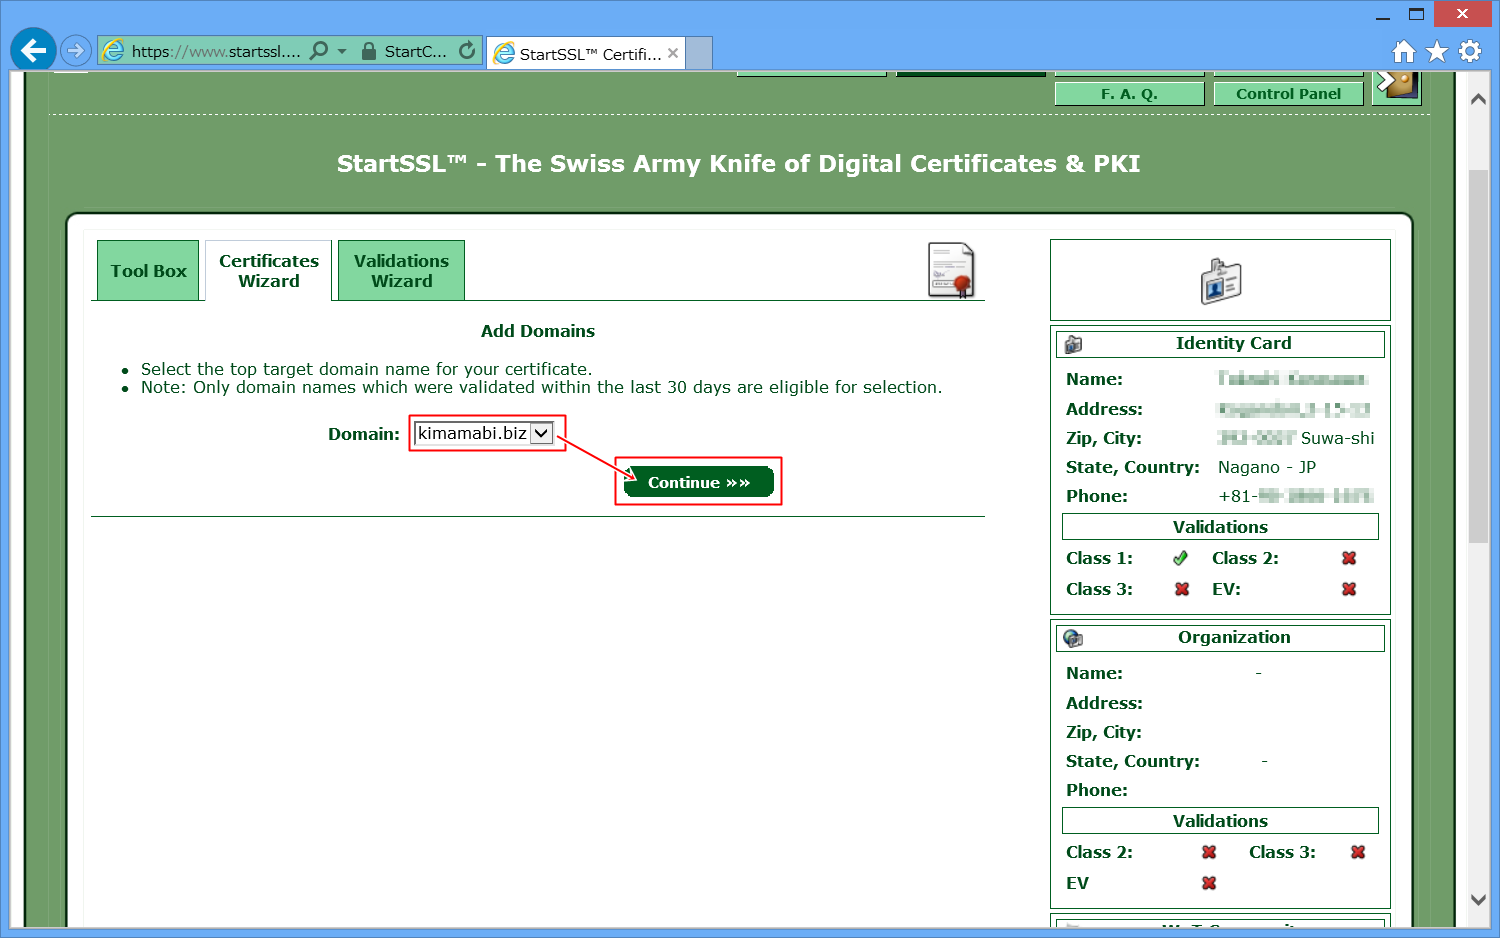Screen dimensions: 1500x938
Task: Click the scrollbar down arrow
Action: click(1478, 899)
